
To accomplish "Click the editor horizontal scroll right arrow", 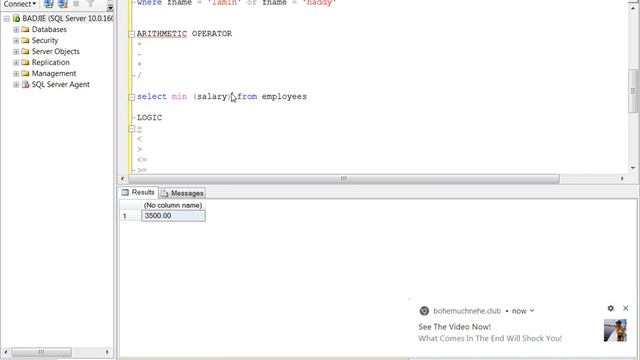I will [622, 179].
